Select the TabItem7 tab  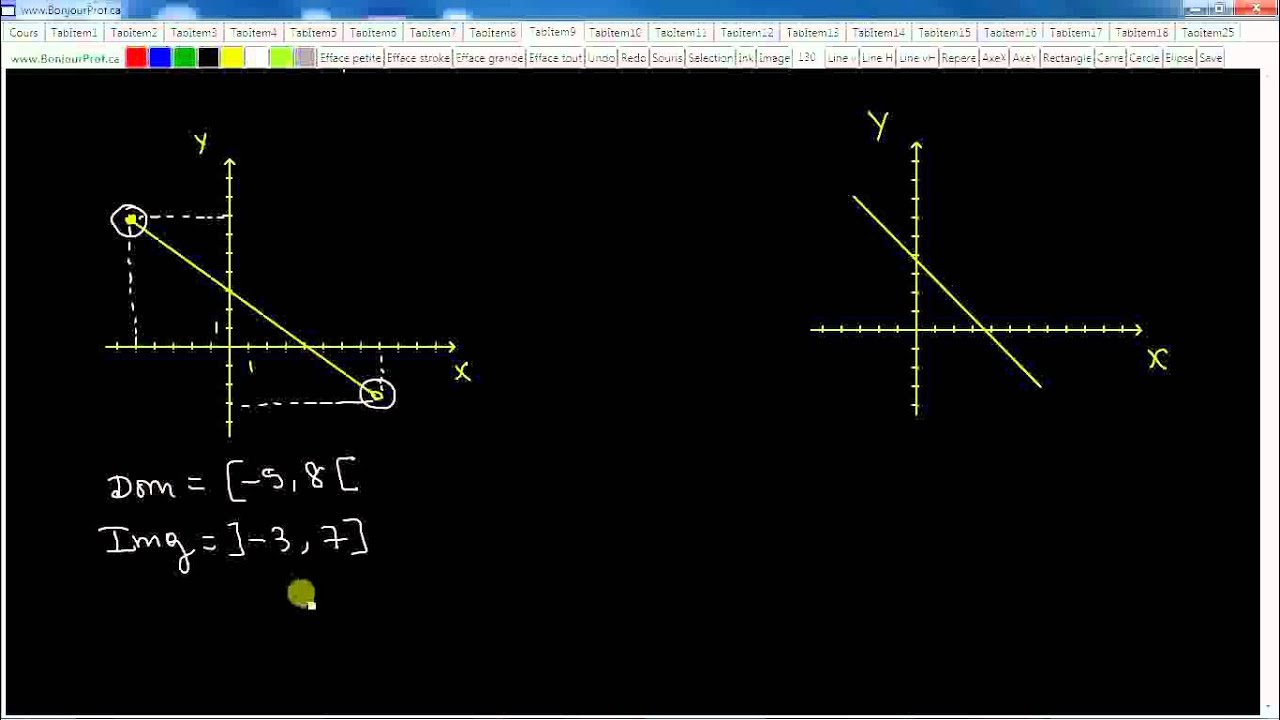point(434,33)
